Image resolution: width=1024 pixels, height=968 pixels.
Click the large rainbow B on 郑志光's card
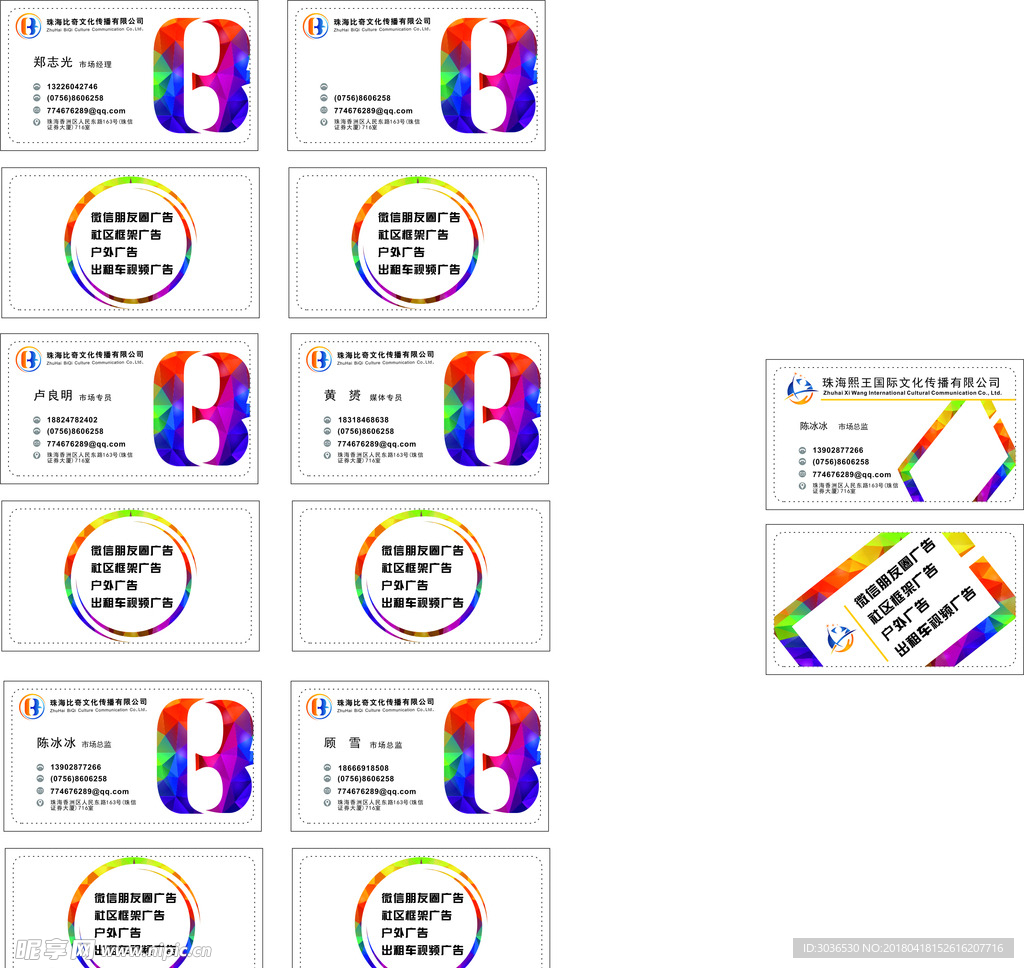(202, 76)
